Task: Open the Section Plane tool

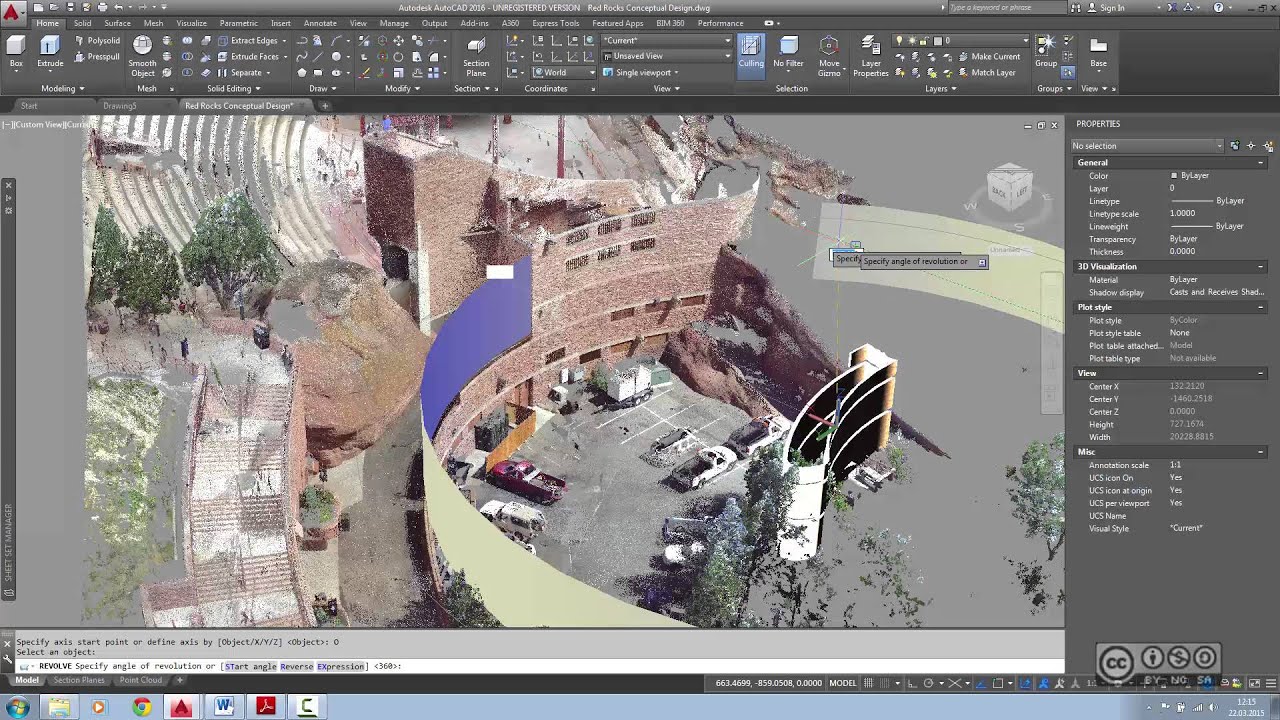Action: [x=476, y=57]
